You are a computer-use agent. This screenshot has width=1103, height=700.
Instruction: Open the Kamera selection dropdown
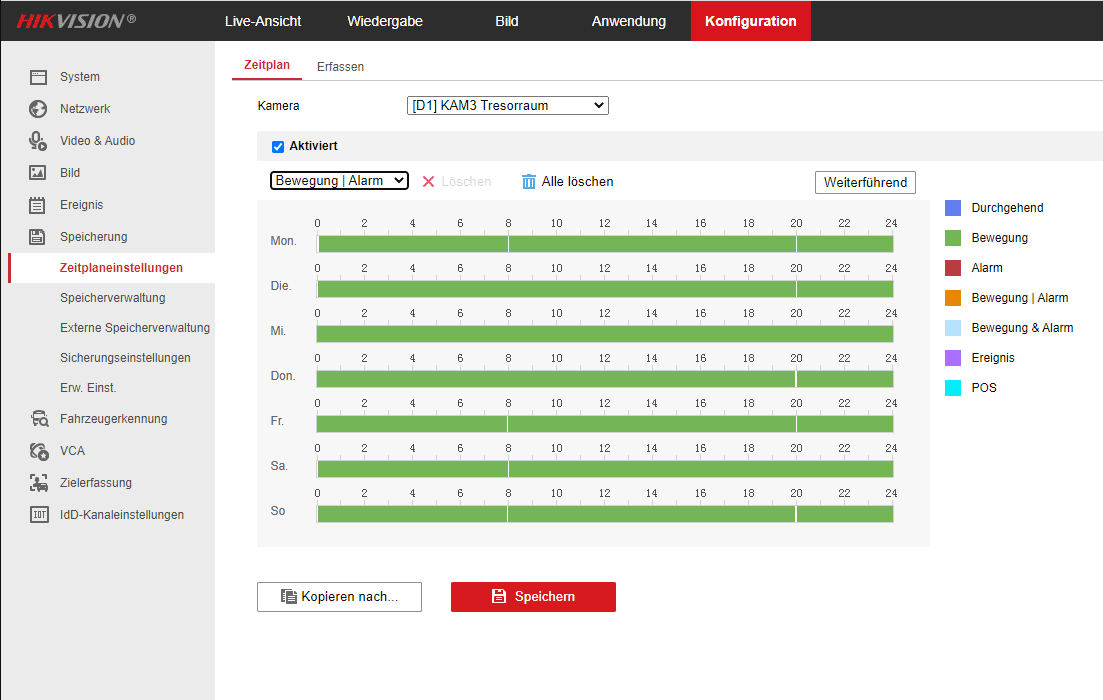508,105
